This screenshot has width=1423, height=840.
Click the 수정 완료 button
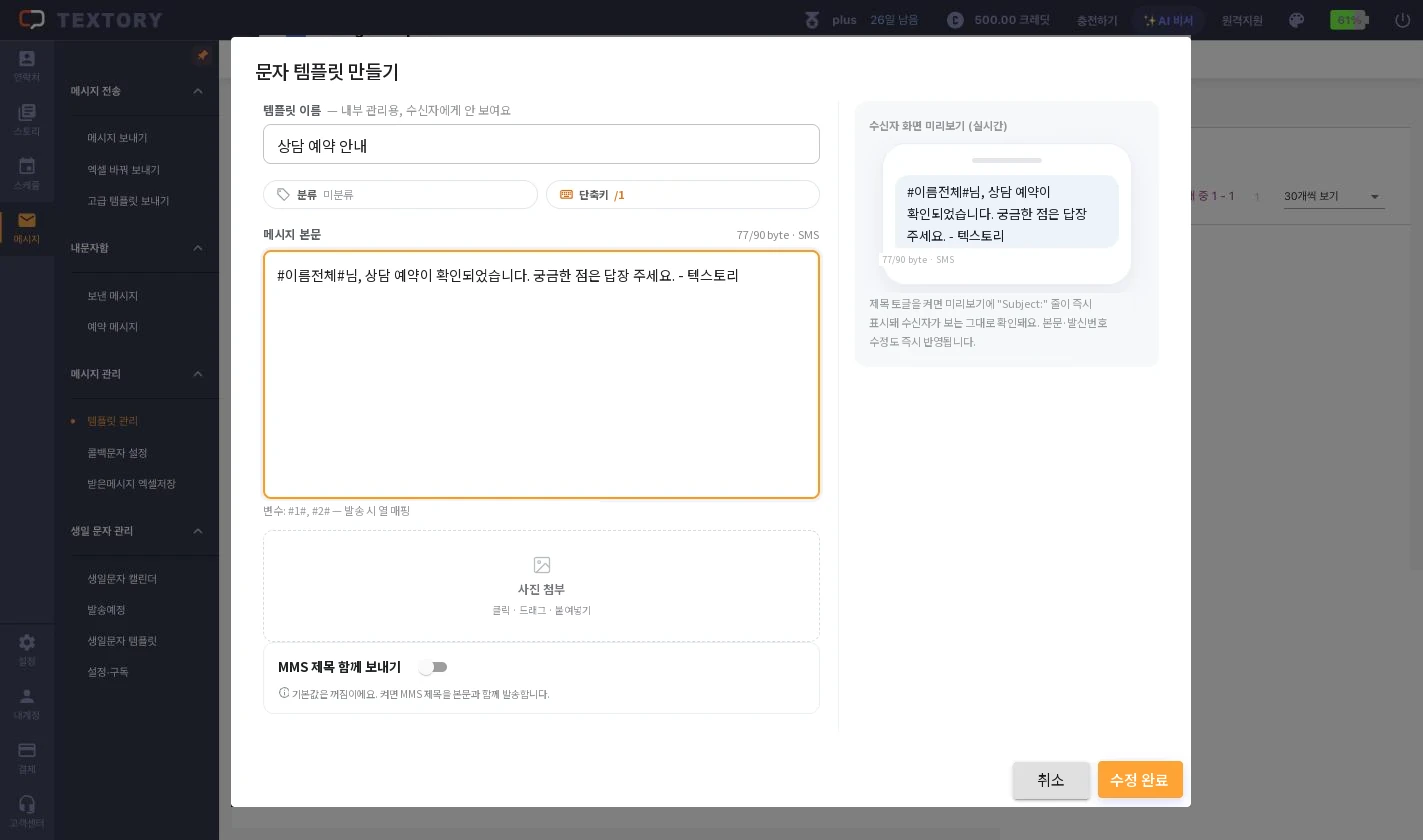tap(1140, 780)
